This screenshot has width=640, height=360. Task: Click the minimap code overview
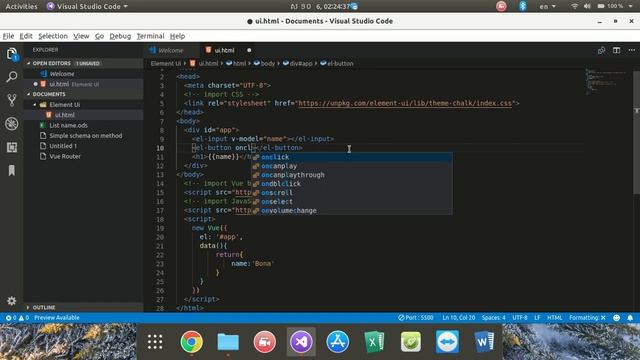click(x=608, y=82)
